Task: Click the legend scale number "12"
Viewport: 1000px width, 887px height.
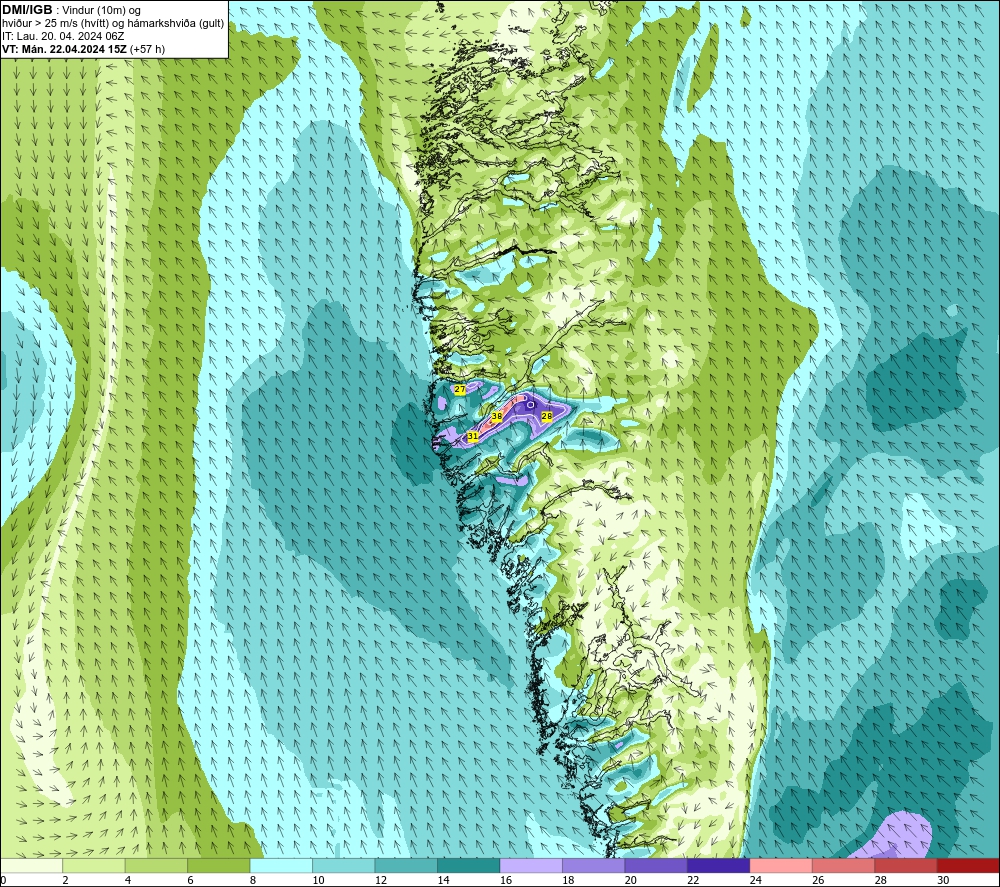Action: pyautogui.click(x=381, y=880)
